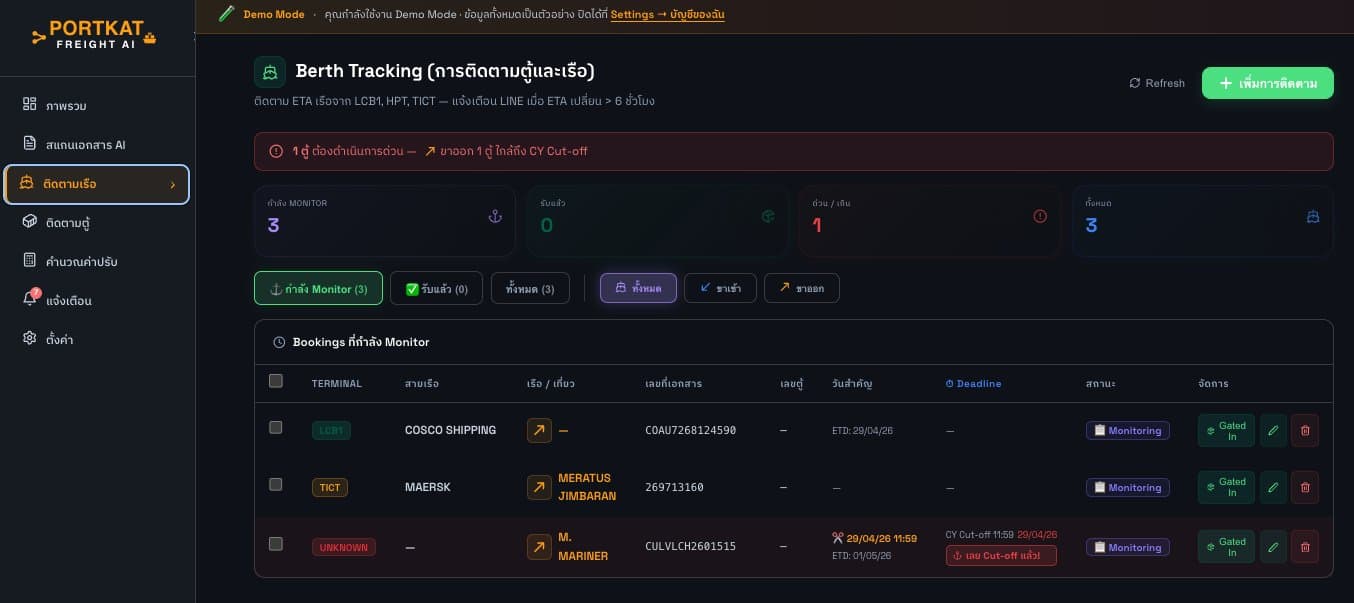The width and height of the screenshot is (1354, 603).
Task: Select the รับแล้ว (0) tab
Action: point(436,288)
